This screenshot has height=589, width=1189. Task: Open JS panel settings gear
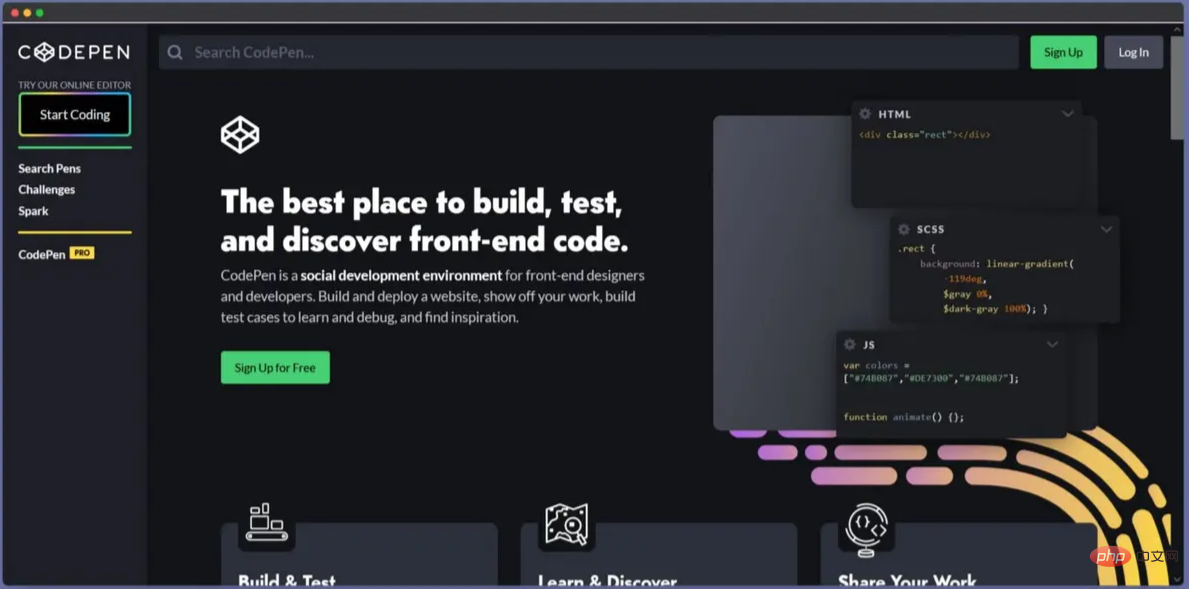point(850,344)
